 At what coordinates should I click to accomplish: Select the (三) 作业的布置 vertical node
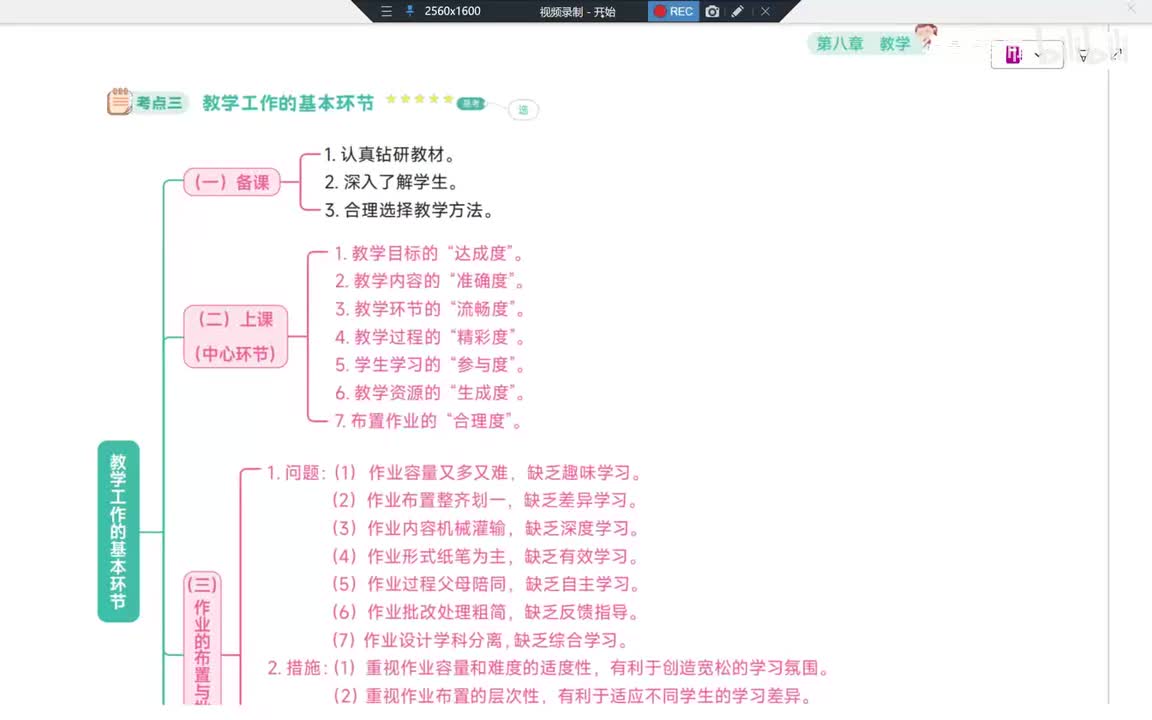[202, 638]
